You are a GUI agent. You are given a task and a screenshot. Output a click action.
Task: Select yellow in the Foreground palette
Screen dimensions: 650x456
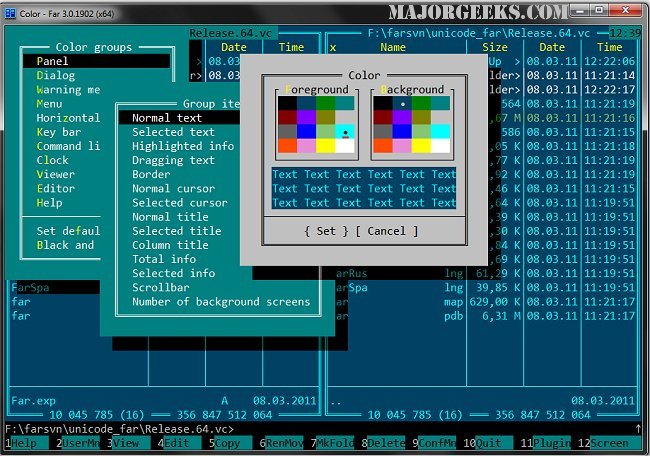coord(325,146)
